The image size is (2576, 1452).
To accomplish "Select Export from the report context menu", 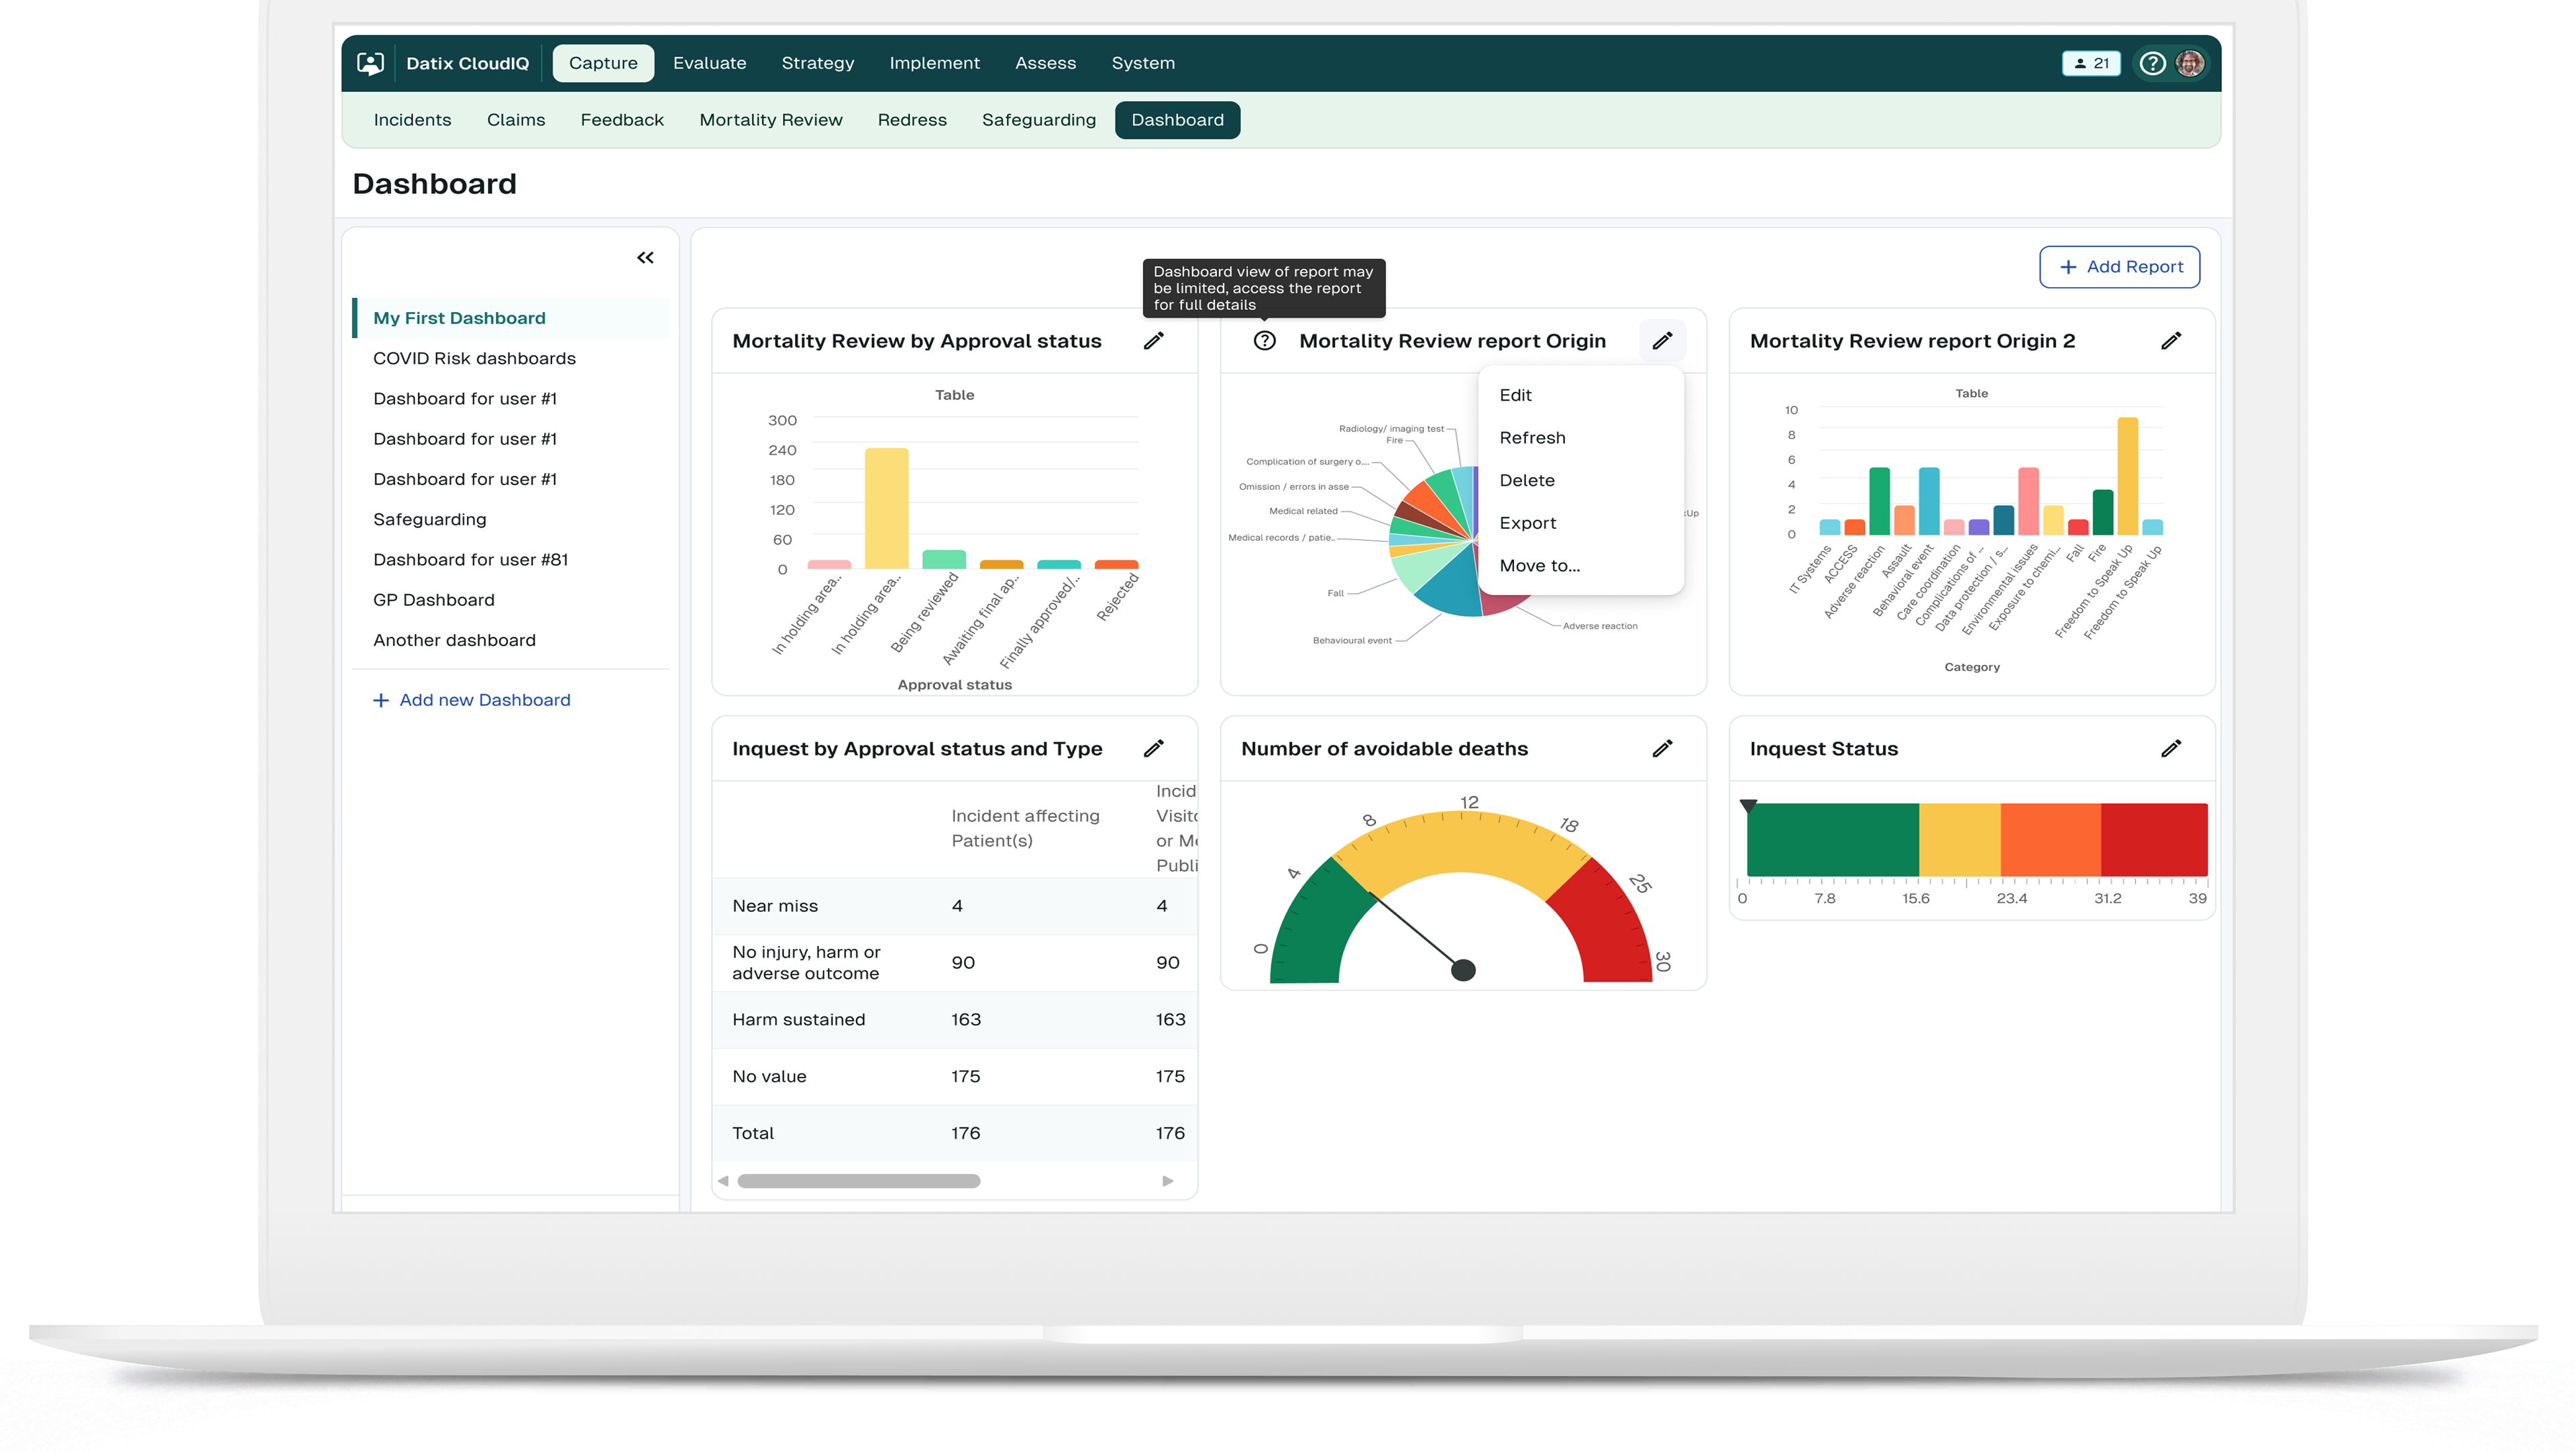I will [1527, 523].
